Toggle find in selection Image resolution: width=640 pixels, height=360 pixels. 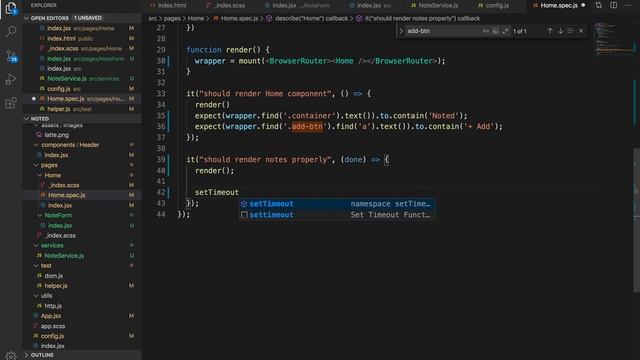point(570,31)
